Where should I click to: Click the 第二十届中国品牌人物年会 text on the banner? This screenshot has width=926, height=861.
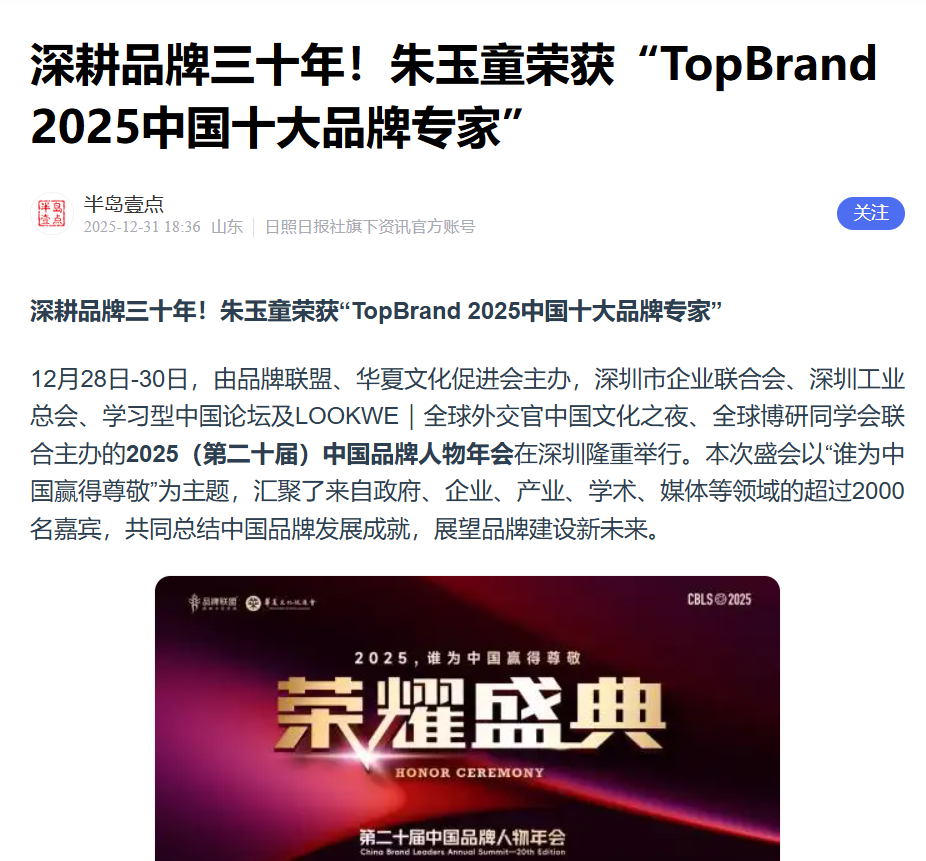462,837
